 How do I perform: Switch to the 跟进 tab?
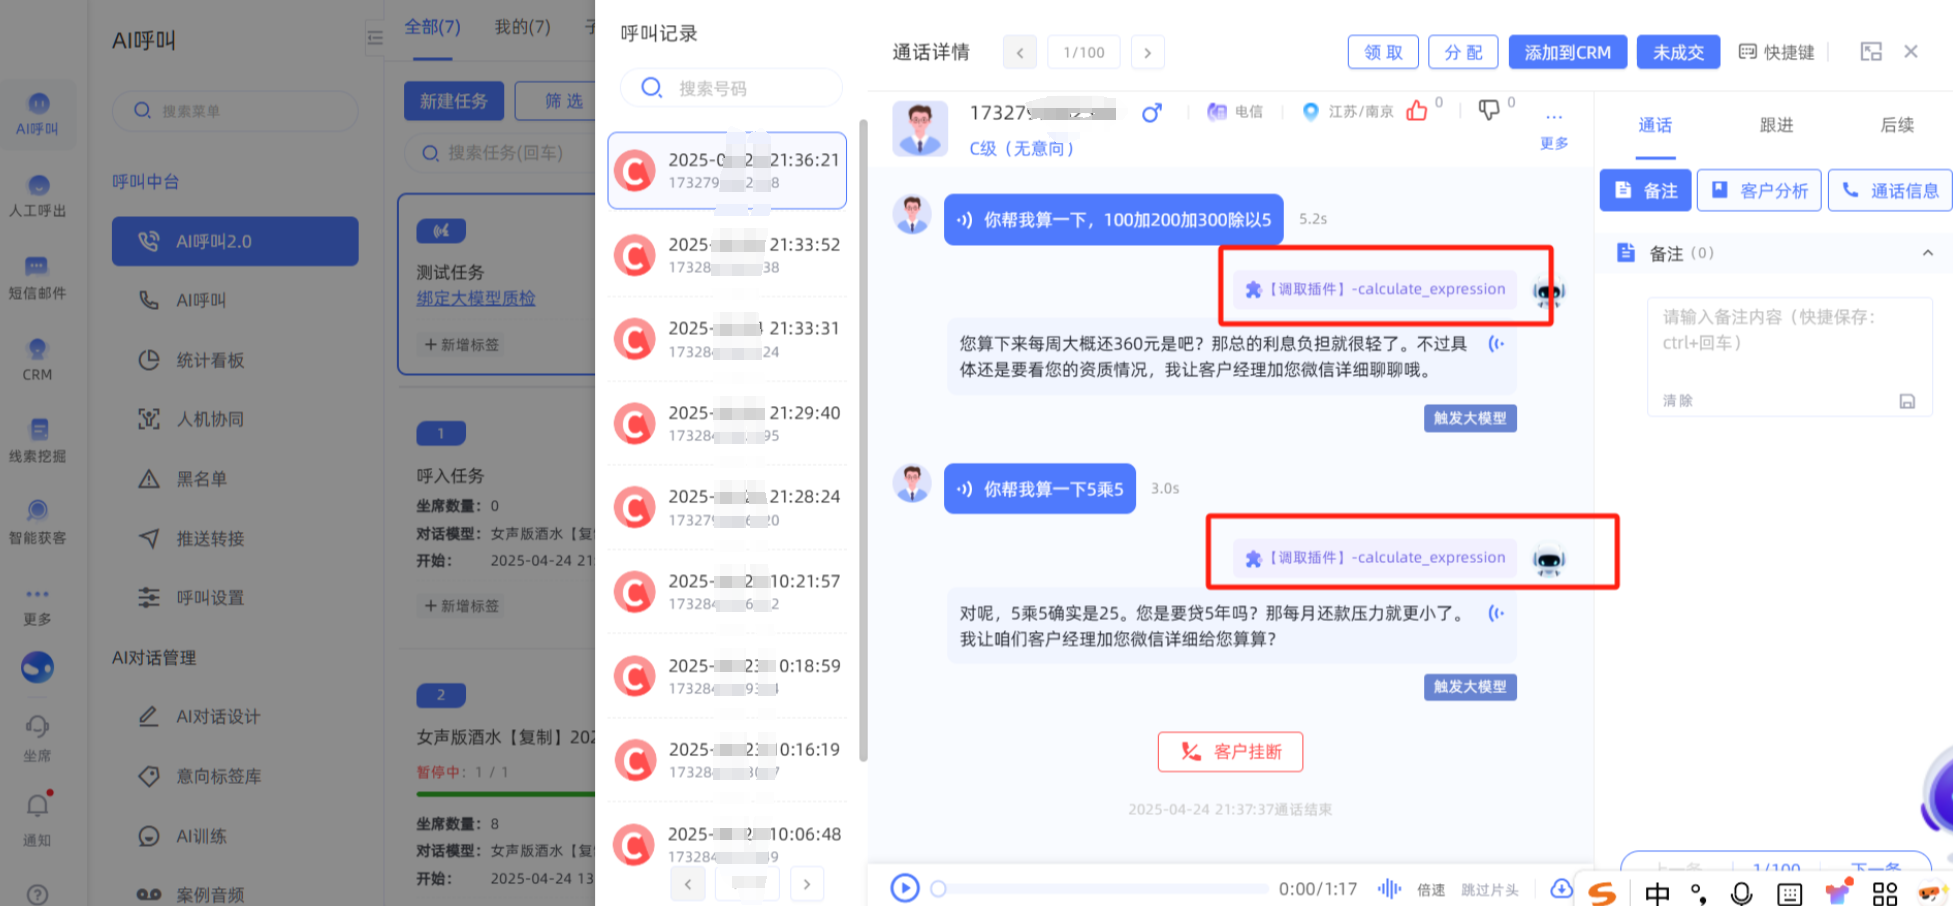coord(1776,125)
